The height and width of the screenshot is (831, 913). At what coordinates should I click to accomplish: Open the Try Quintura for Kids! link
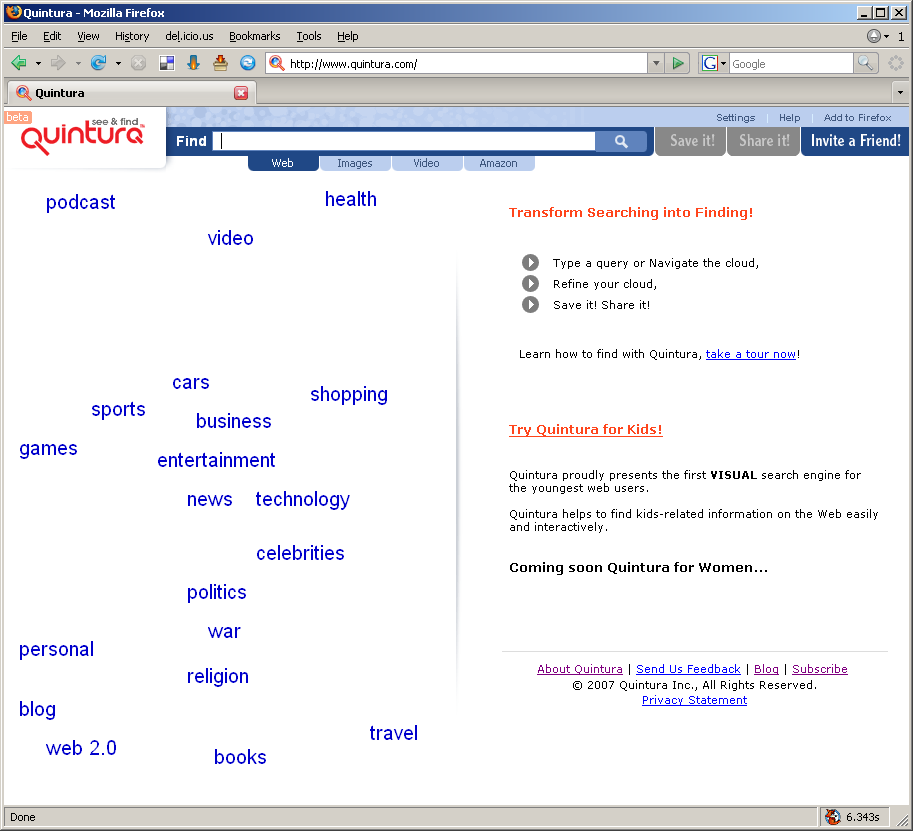tap(585, 430)
